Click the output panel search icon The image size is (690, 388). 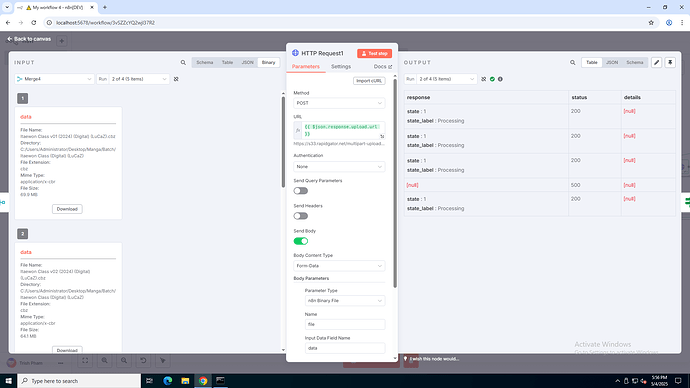coord(573,62)
